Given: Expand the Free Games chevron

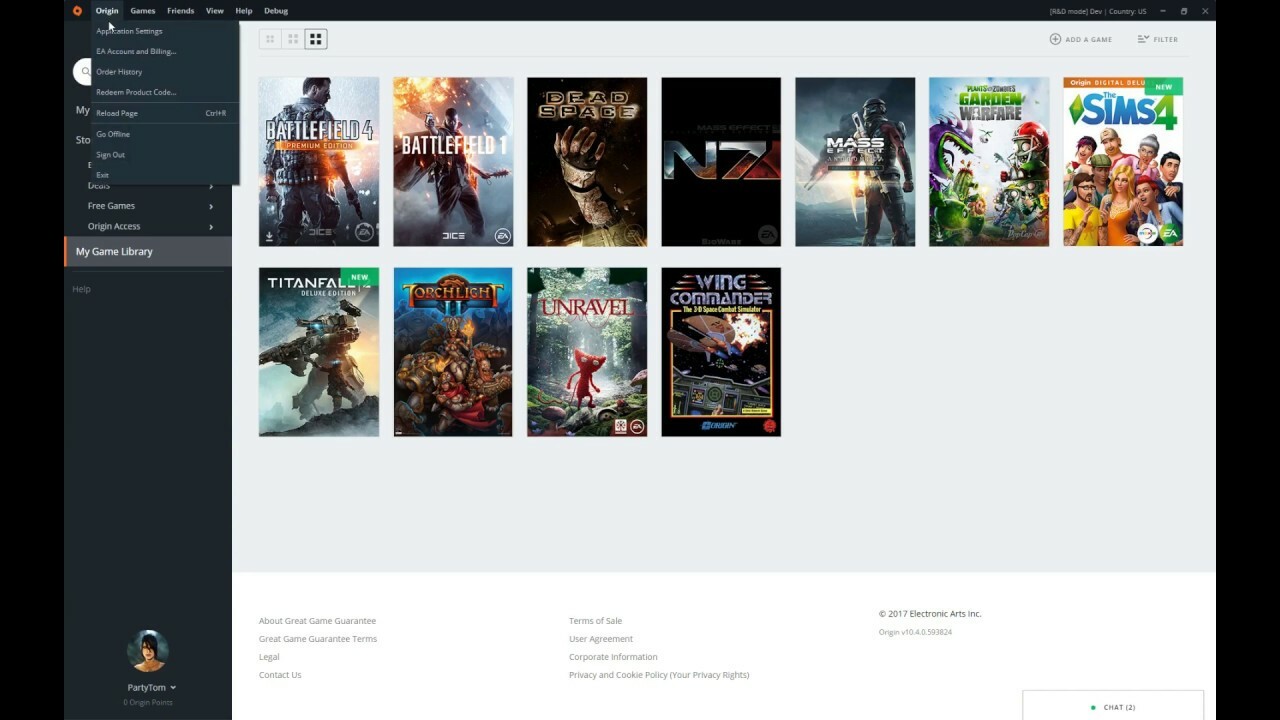Looking at the screenshot, I should [211, 206].
